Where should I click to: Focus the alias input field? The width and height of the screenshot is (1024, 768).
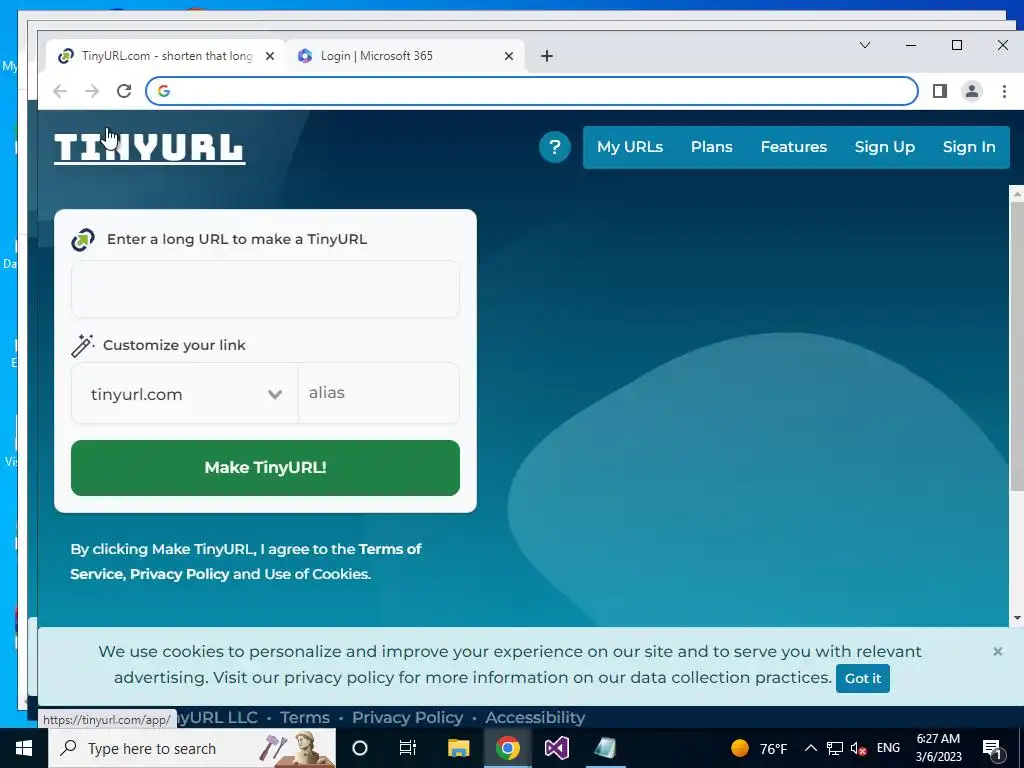tap(379, 393)
